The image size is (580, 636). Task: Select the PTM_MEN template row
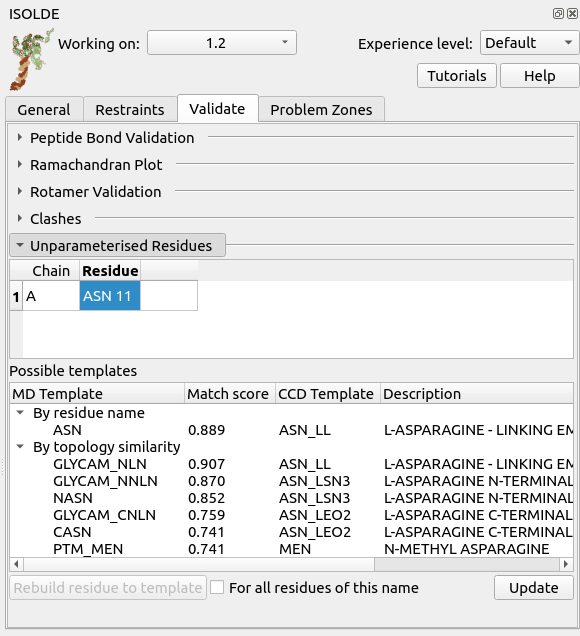pyautogui.click(x=291, y=549)
